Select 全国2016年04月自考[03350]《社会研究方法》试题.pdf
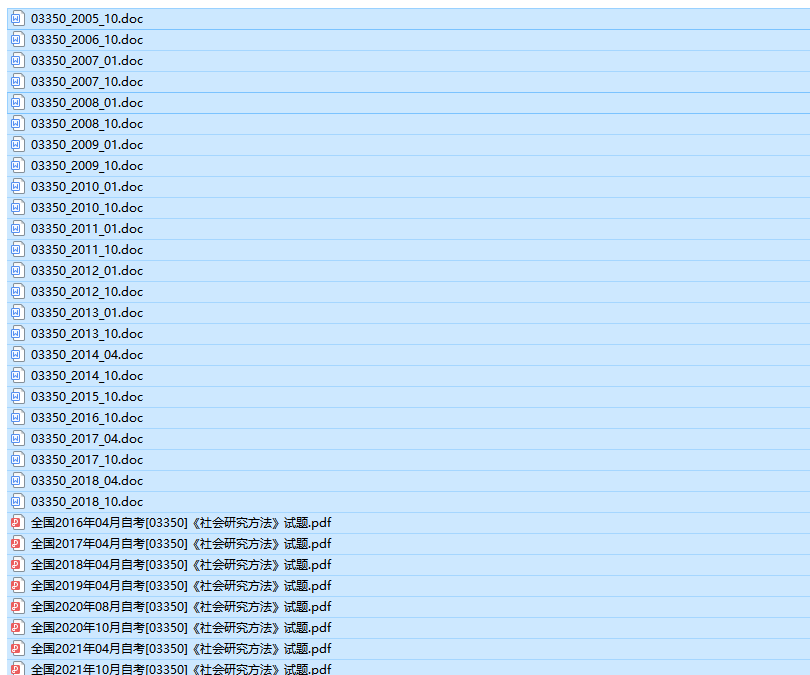Viewport: 810px width, 675px height. pyautogui.click(x=181, y=523)
